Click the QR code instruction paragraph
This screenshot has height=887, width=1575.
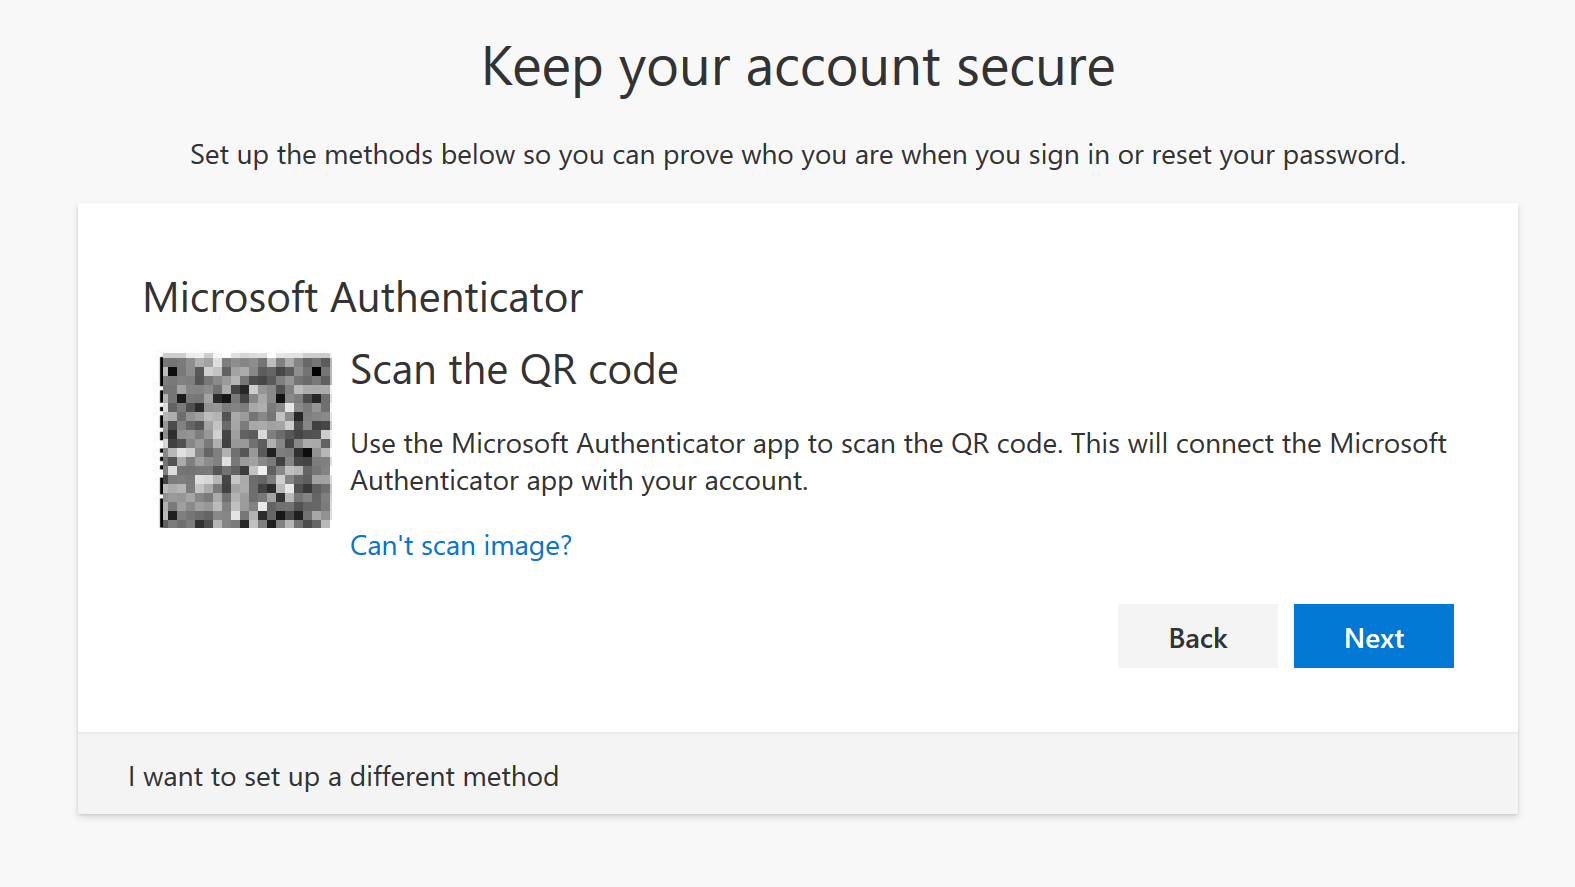click(x=898, y=462)
